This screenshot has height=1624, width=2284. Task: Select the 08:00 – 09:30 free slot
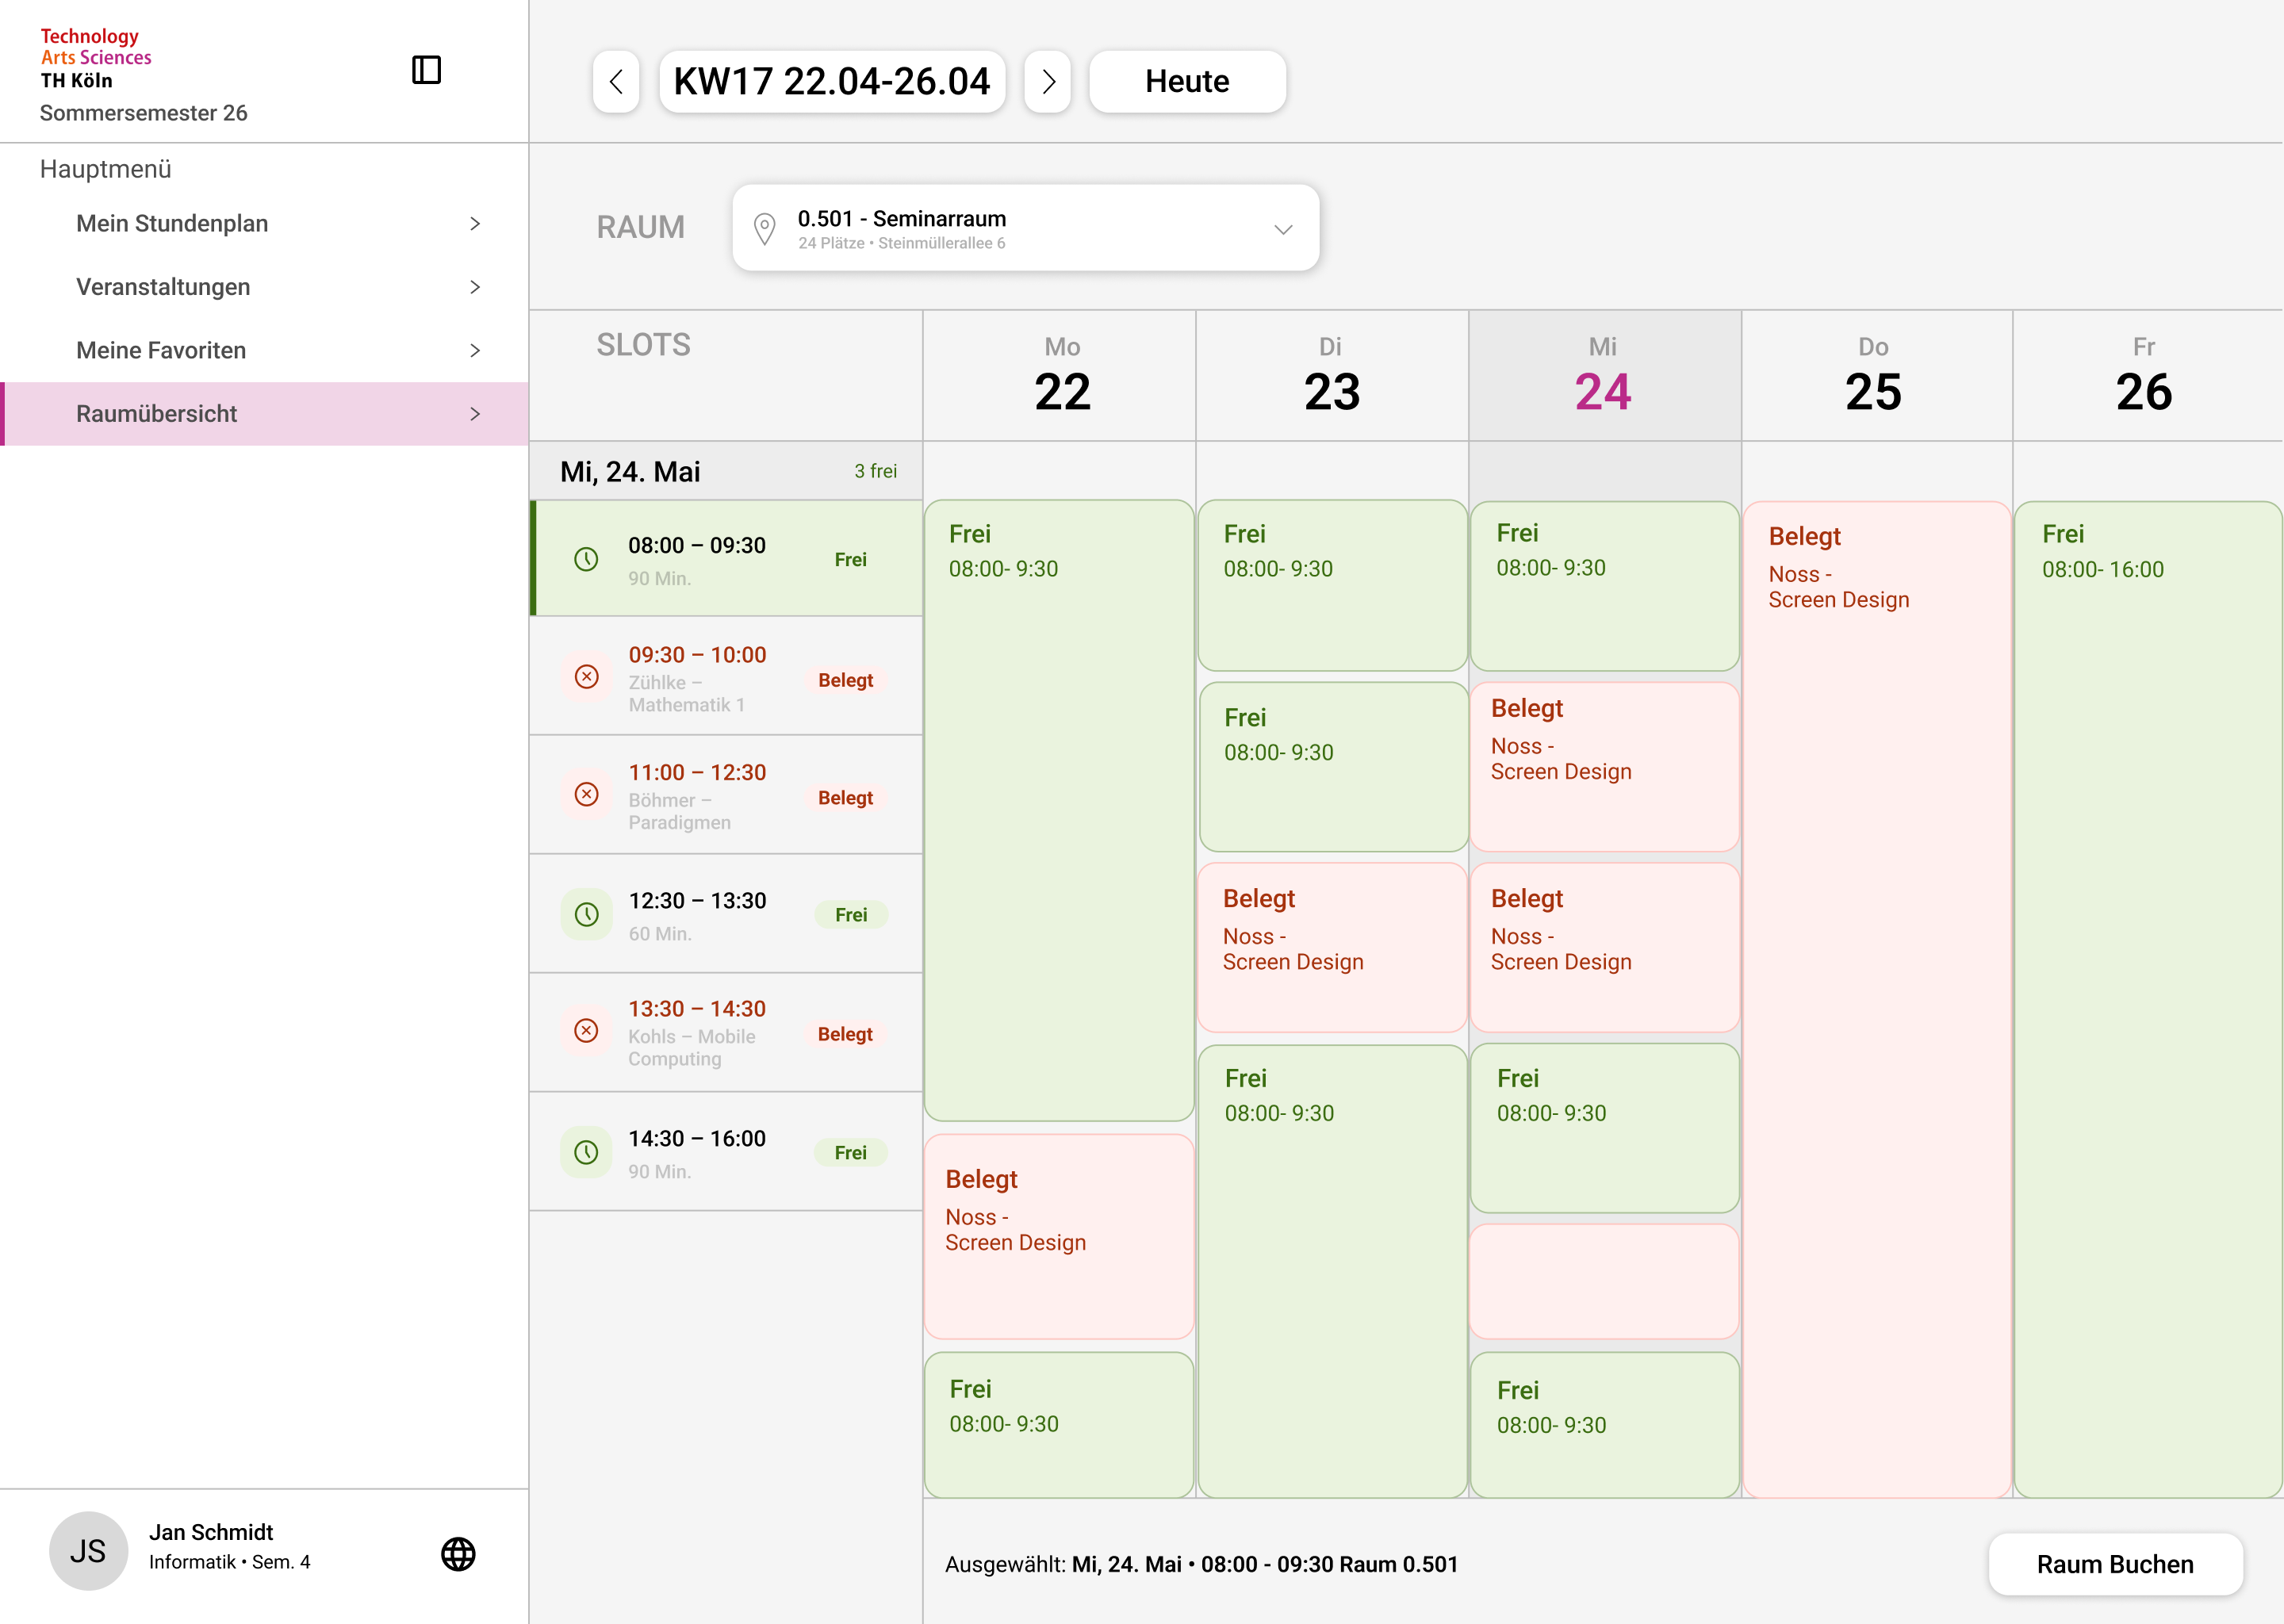[726, 558]
